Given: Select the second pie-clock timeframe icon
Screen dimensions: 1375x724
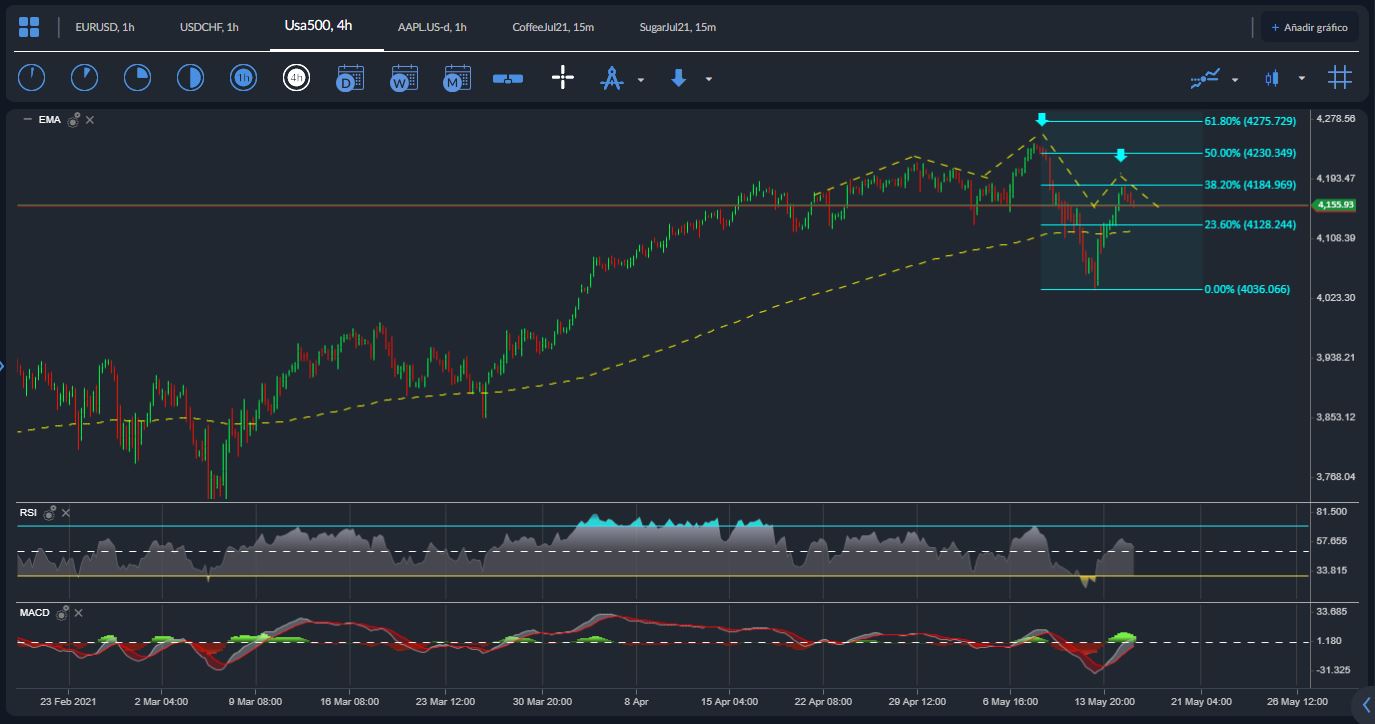Looking at the screenshot, I should 84,78.
